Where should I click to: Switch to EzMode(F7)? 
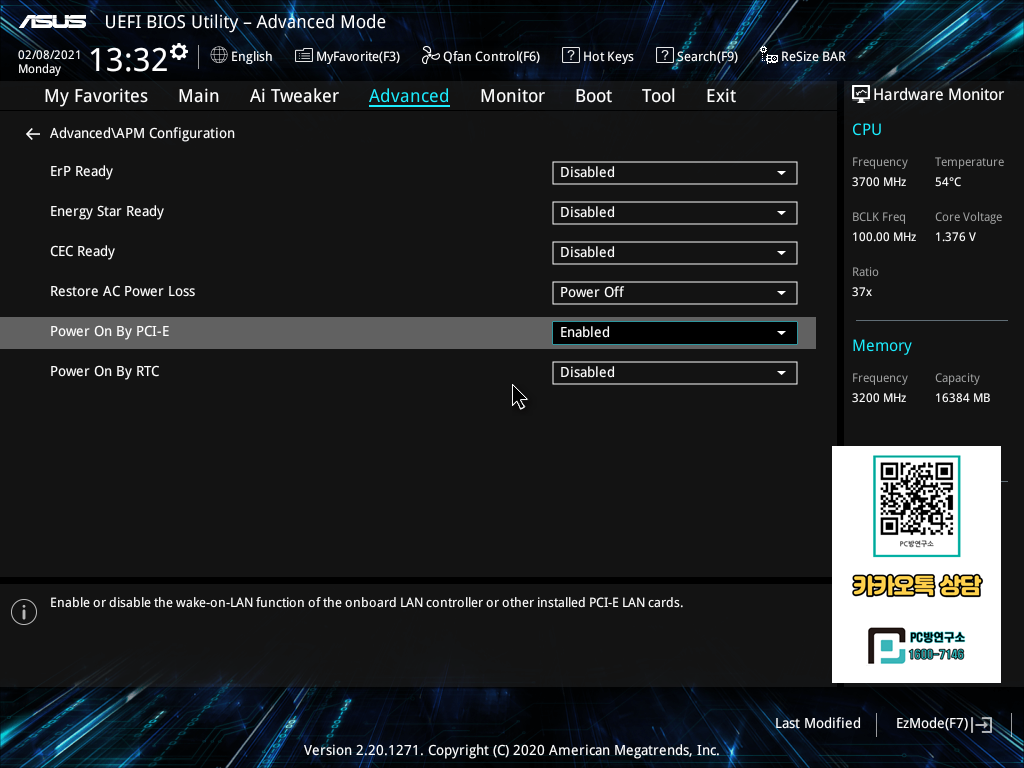pyautogui.click(x=944, y=724)
